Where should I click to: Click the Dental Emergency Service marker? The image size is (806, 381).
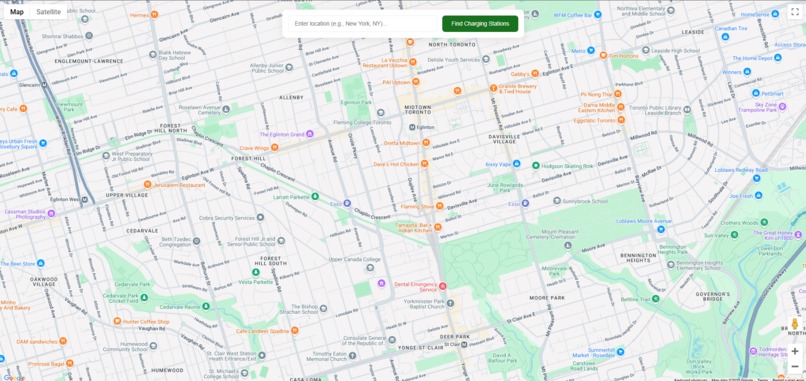click(x=443, y=286)
